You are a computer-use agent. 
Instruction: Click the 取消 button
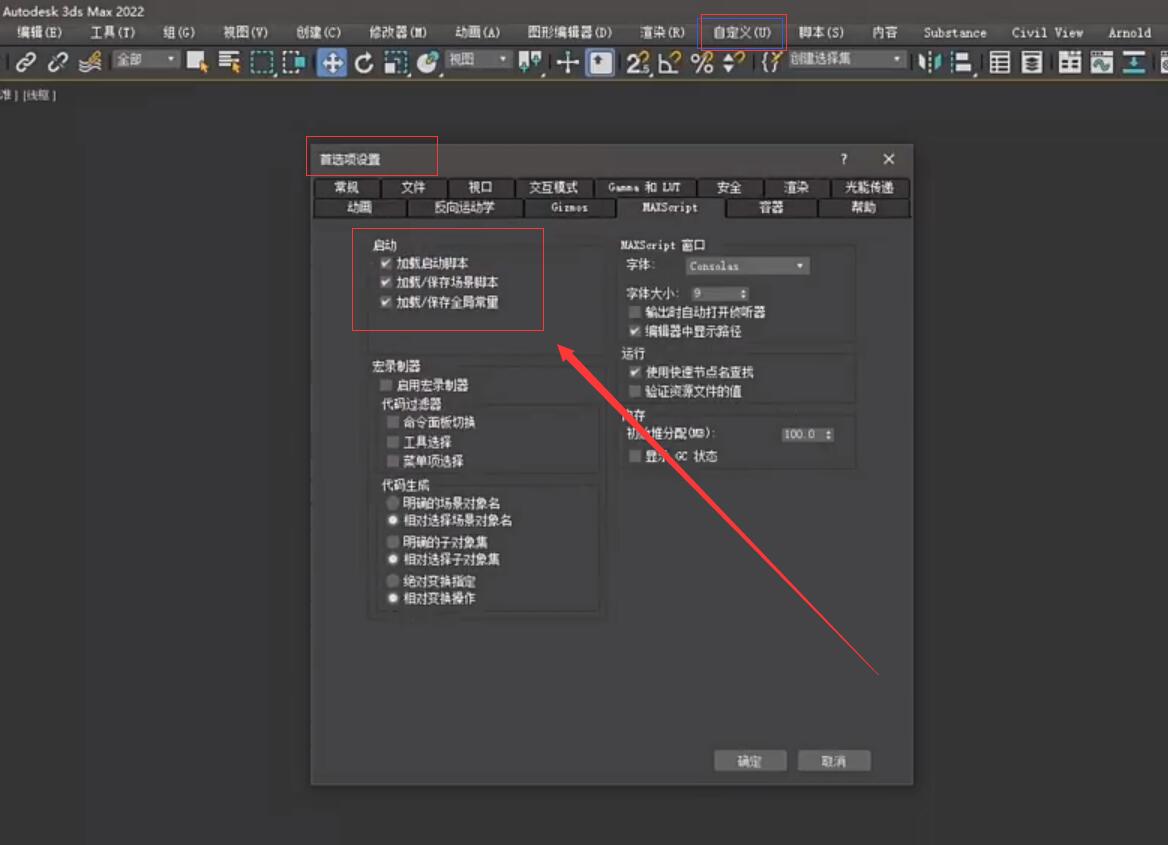[834, 761]
